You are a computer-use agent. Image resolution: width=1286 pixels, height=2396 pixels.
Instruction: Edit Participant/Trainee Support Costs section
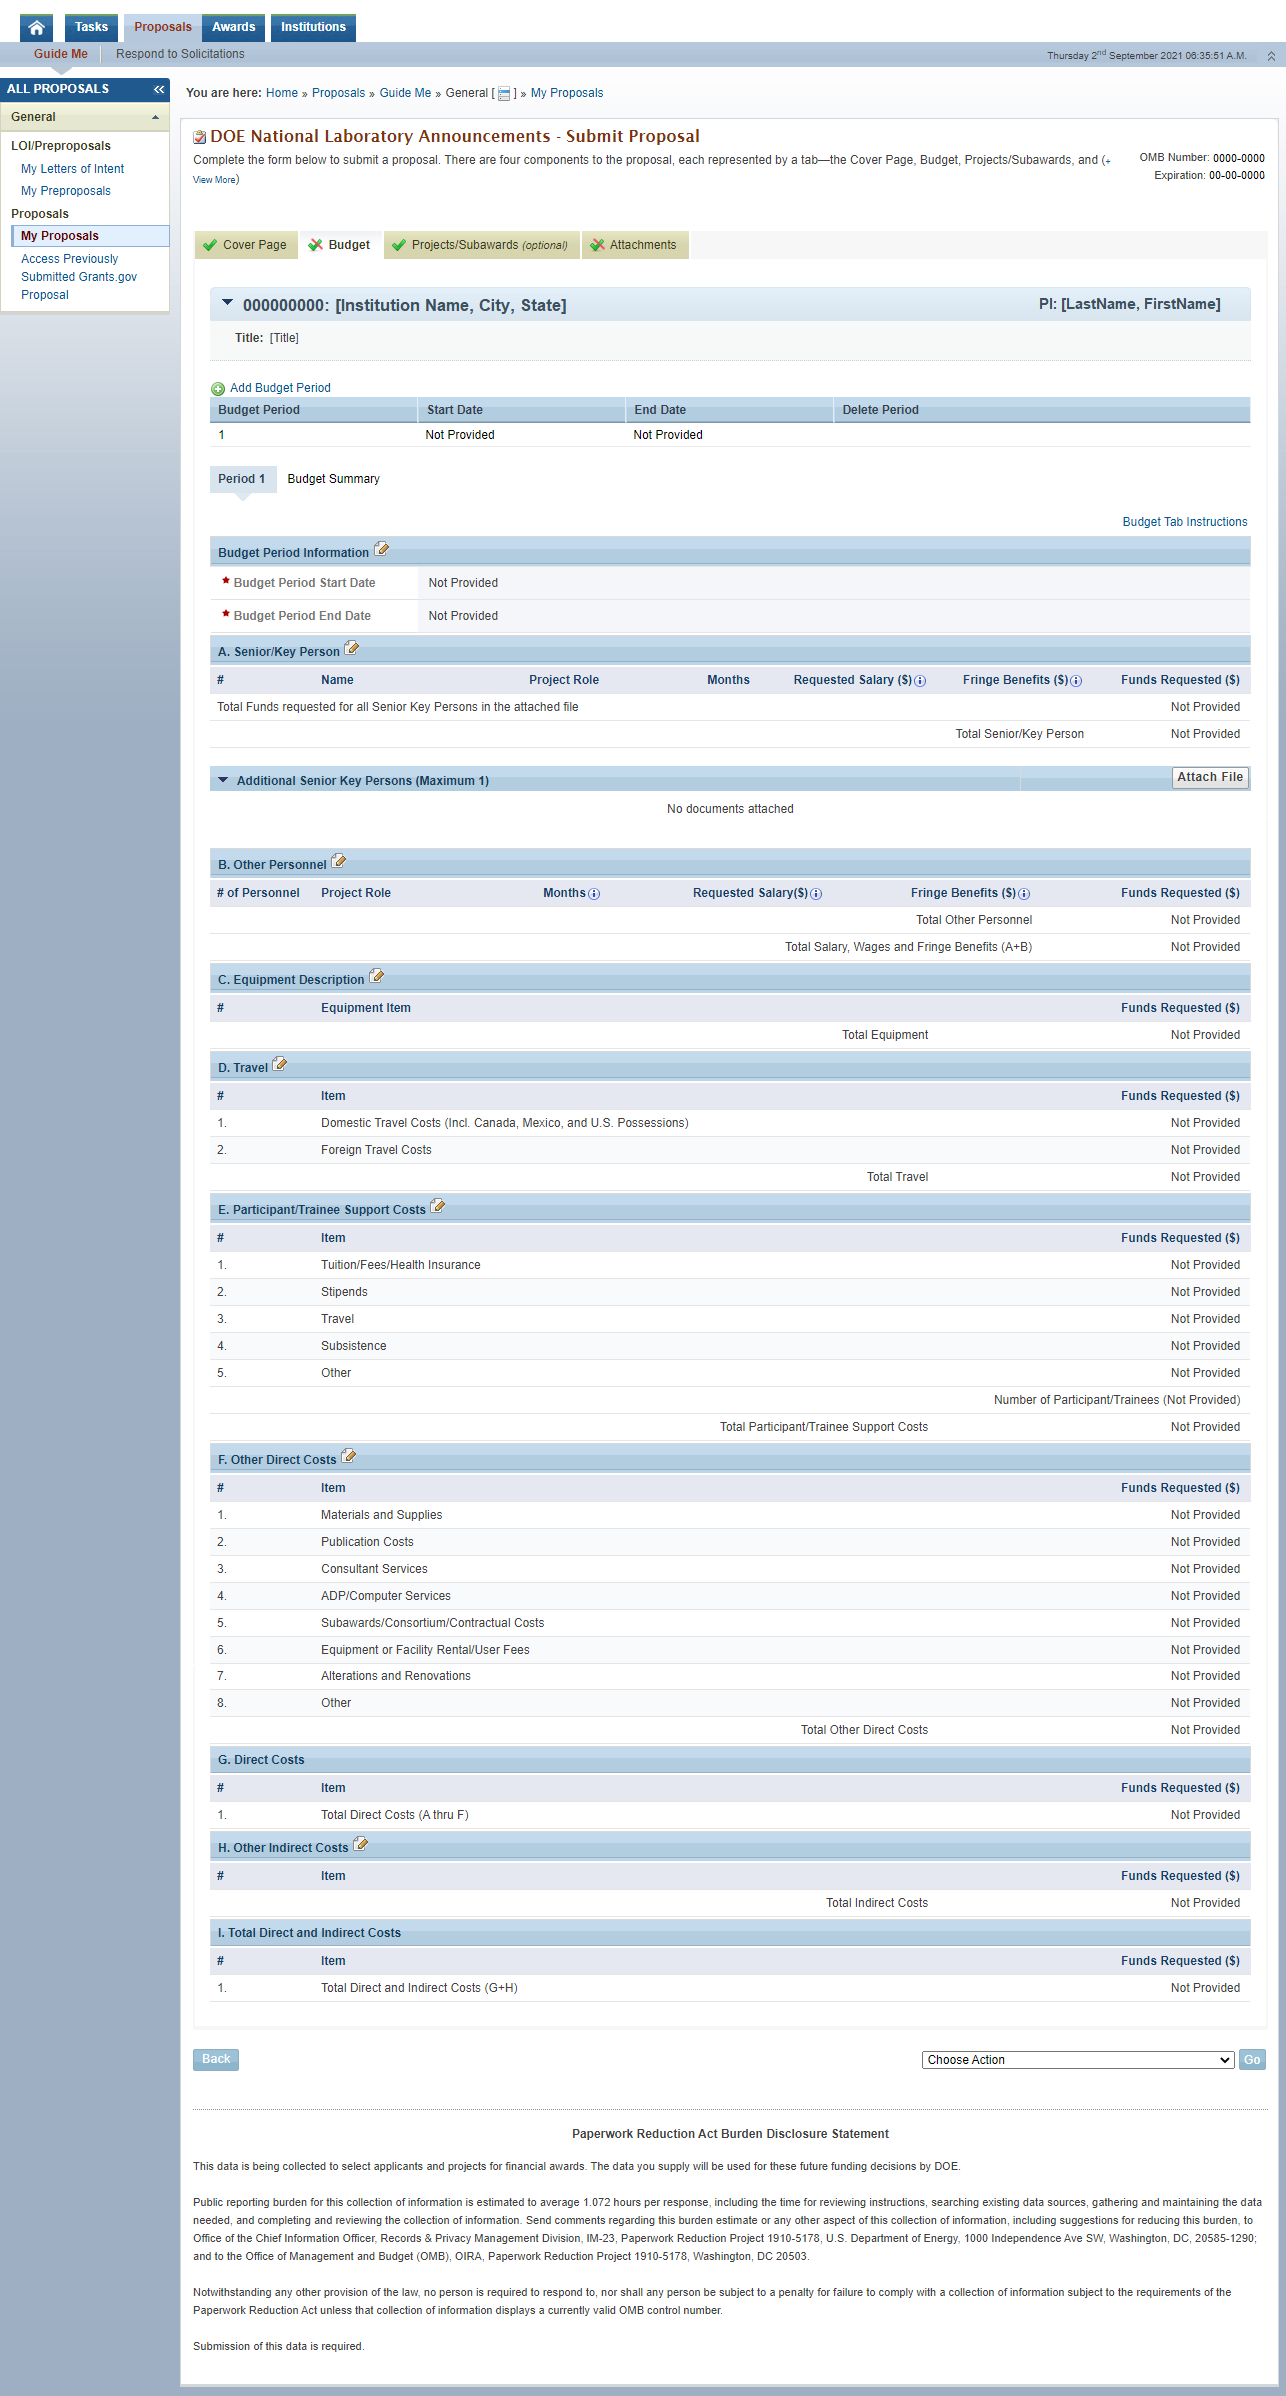[x=438, y=1207]
